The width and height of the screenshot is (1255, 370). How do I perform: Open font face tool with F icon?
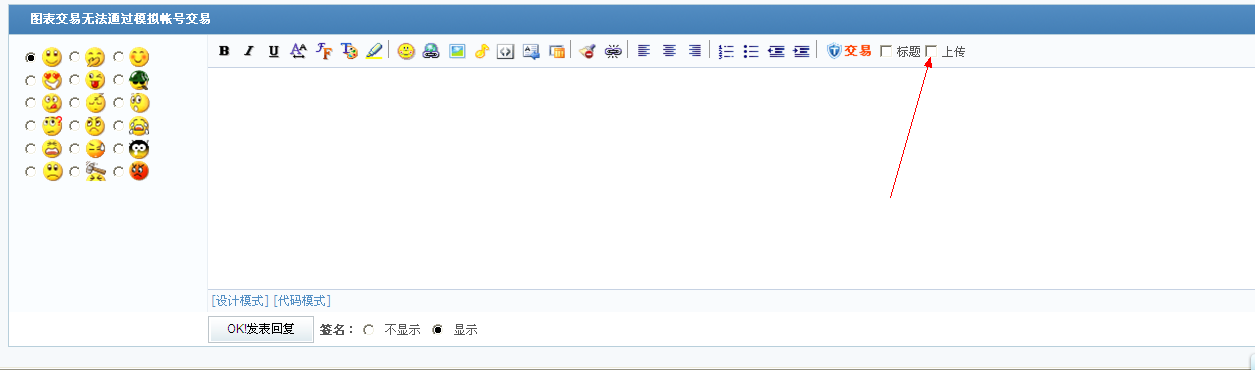pyautogui.click(x=324, y=51)
